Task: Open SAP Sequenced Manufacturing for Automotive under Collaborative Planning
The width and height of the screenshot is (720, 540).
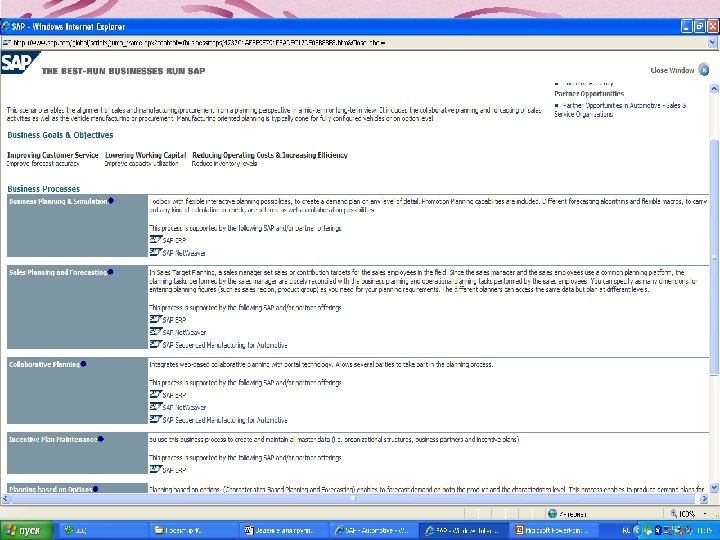Action: pos(225,420)
